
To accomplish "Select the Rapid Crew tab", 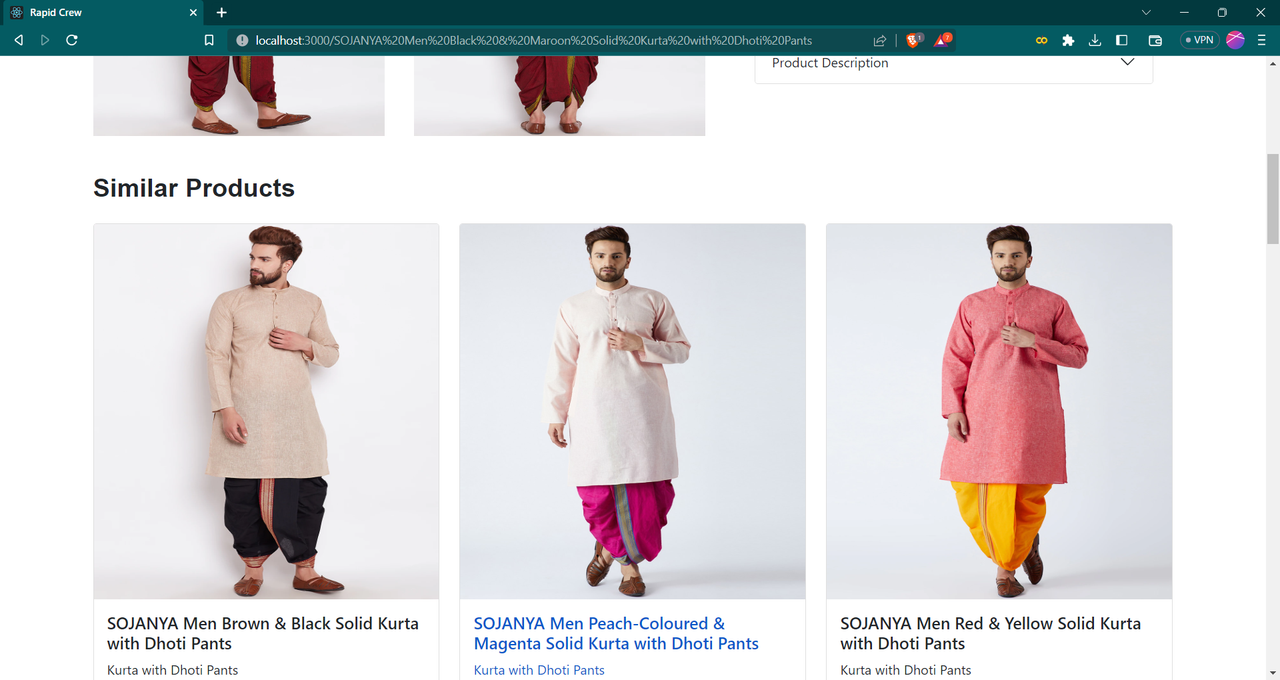I will pos(104,12).
